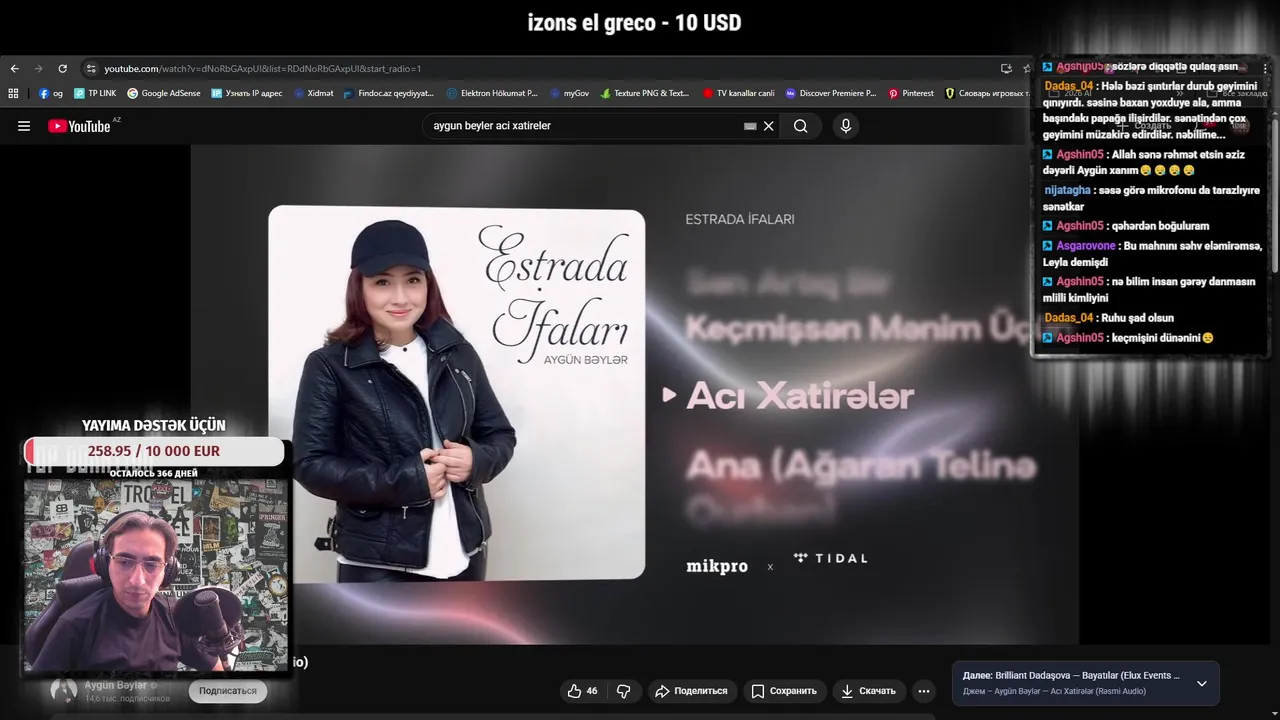The width and height of the screenshot is (1280, 720).
Task: Click Dadas_04 in 'Ruhu şad olsun' message
Action: (x=1069, y=318)
